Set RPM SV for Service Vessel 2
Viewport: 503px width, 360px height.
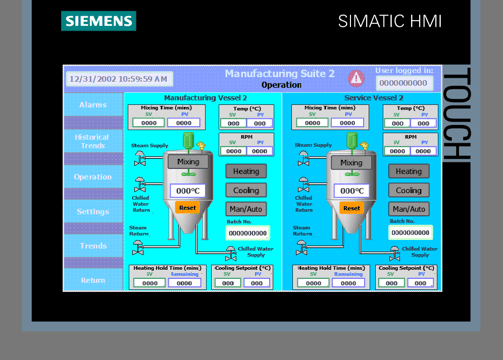point(397,151)
